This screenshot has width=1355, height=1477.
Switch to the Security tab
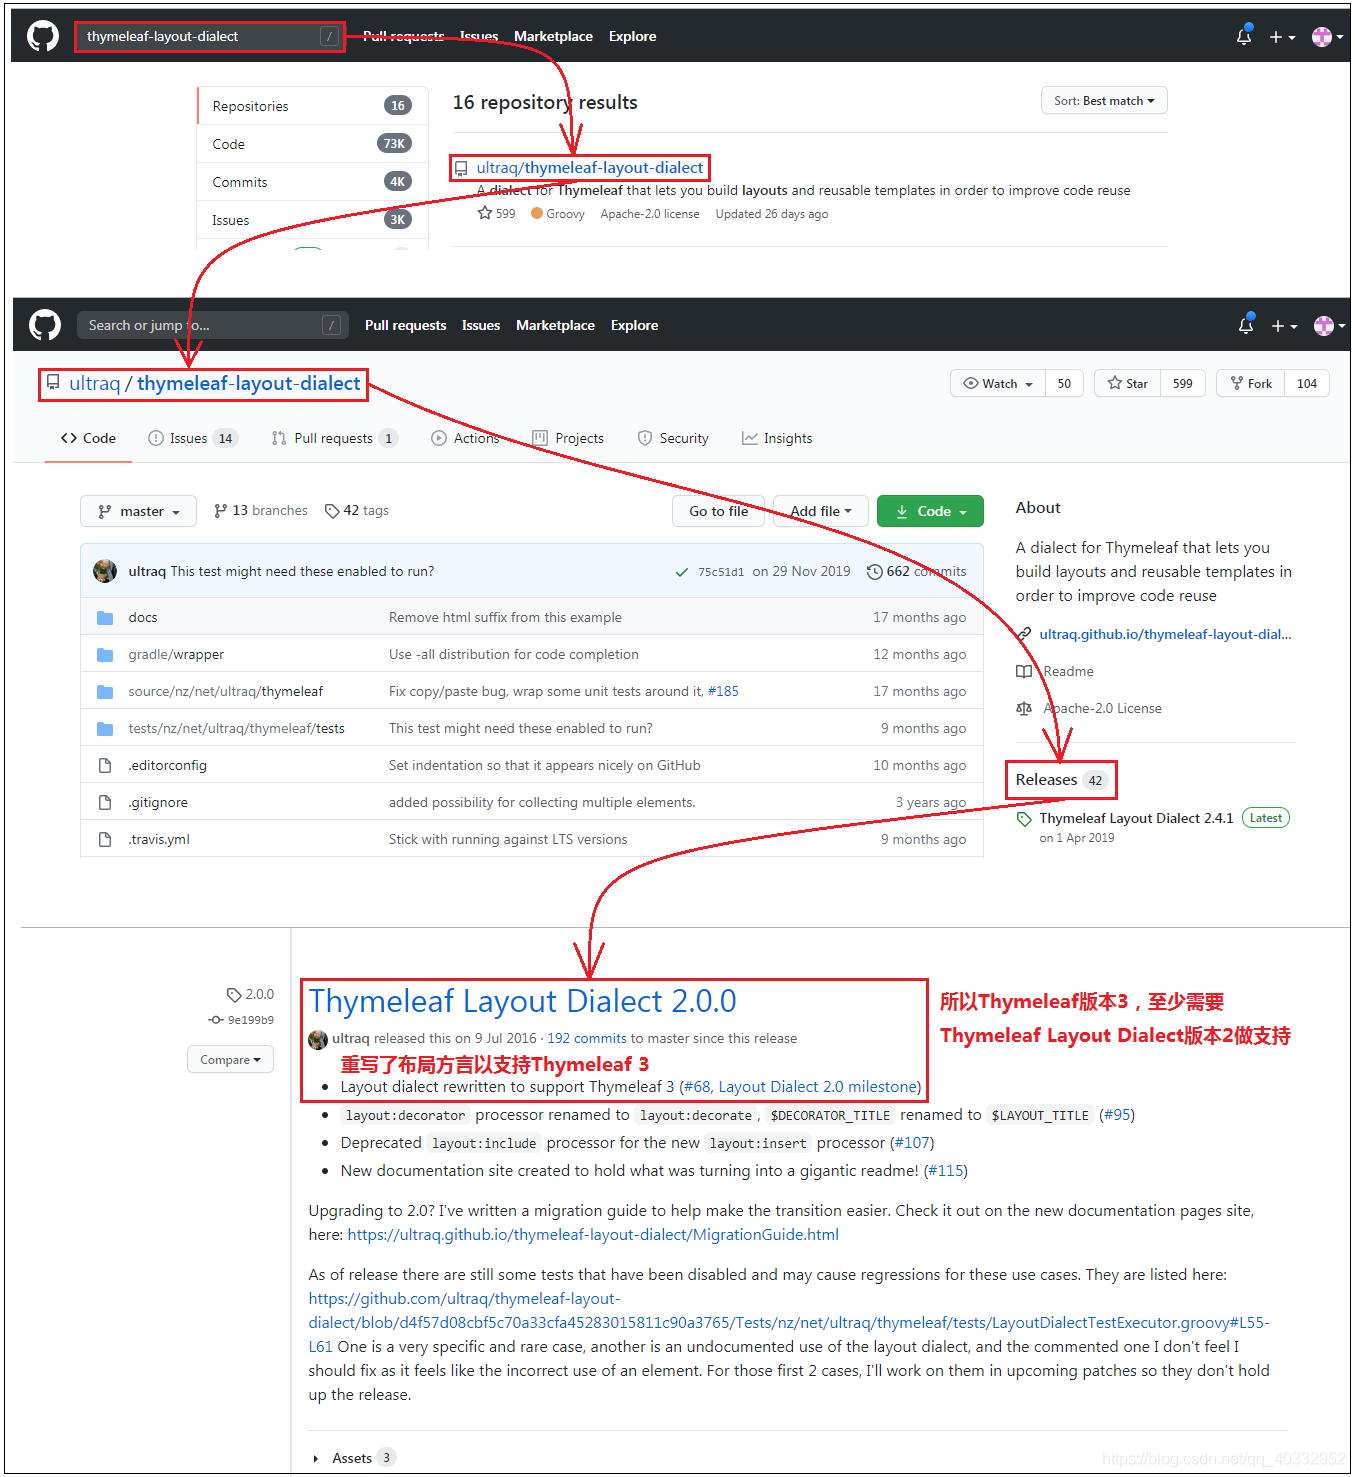tap(673, 438)
